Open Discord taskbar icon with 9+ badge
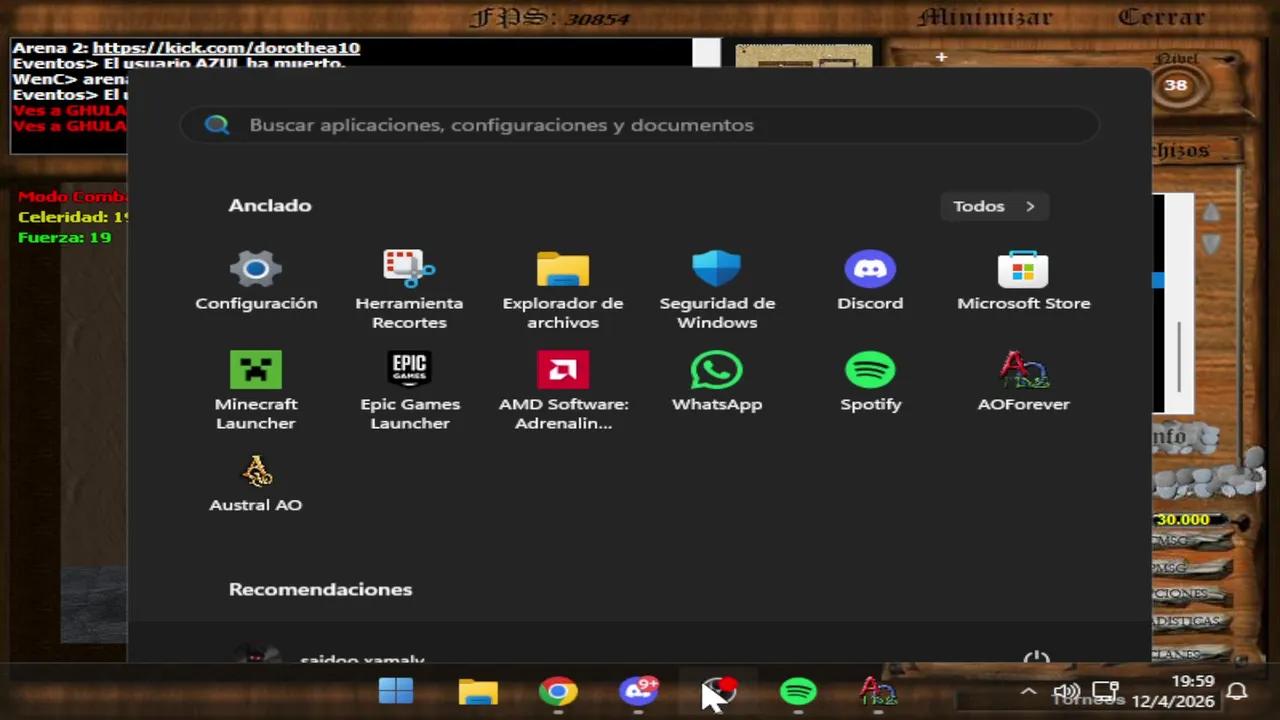This screenshot has width=1280, height=720. [638, 691]
